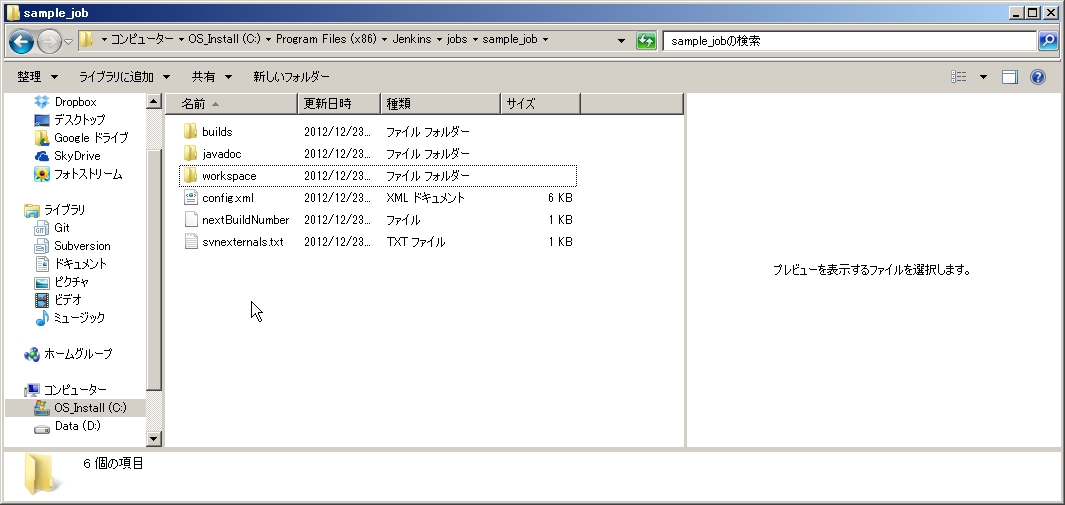
Task: Sort by 更新日時 column header
Action: 339,104
